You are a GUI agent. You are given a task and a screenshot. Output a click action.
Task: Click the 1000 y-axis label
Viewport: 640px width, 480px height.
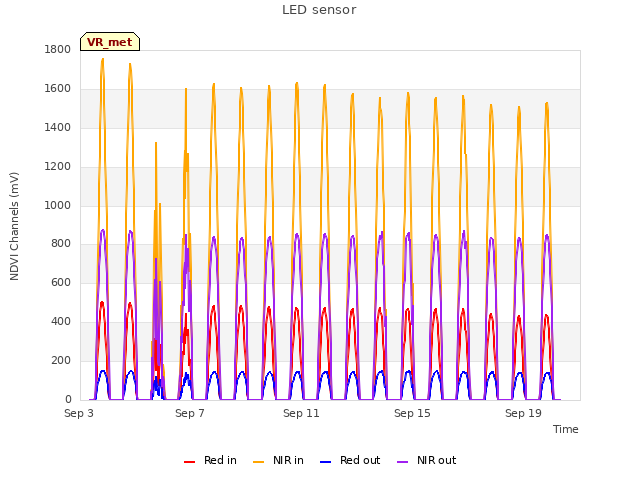pyautogui.click(x=58, y=205)
